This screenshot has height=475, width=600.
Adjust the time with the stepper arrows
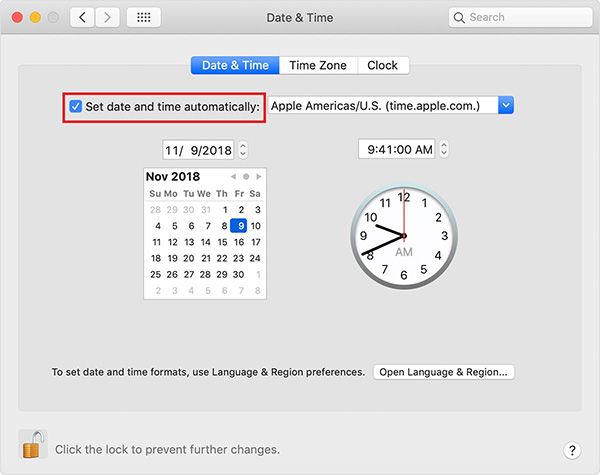click(x=443, y=149)
